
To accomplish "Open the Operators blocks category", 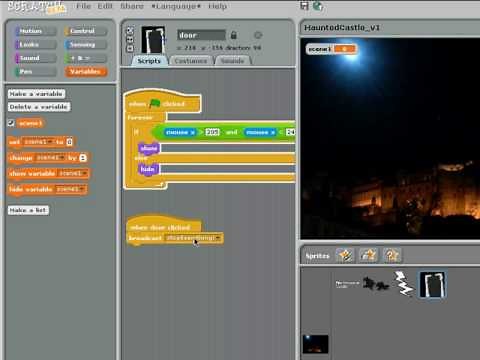I will click(86, 58).
